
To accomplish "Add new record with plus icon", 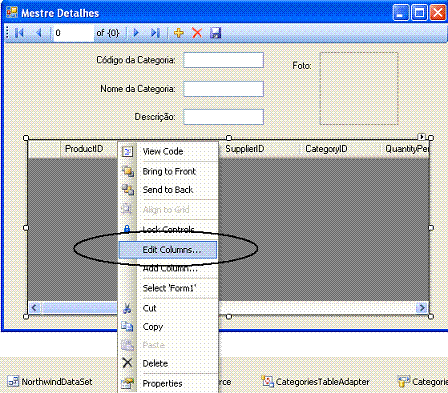I will coord(179,33).
